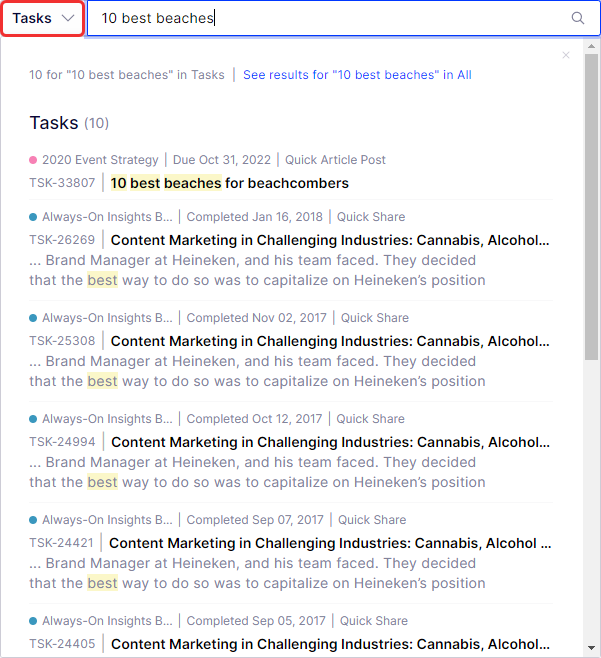Close the search results panel

pyautogui.click(x=566, y=55)
